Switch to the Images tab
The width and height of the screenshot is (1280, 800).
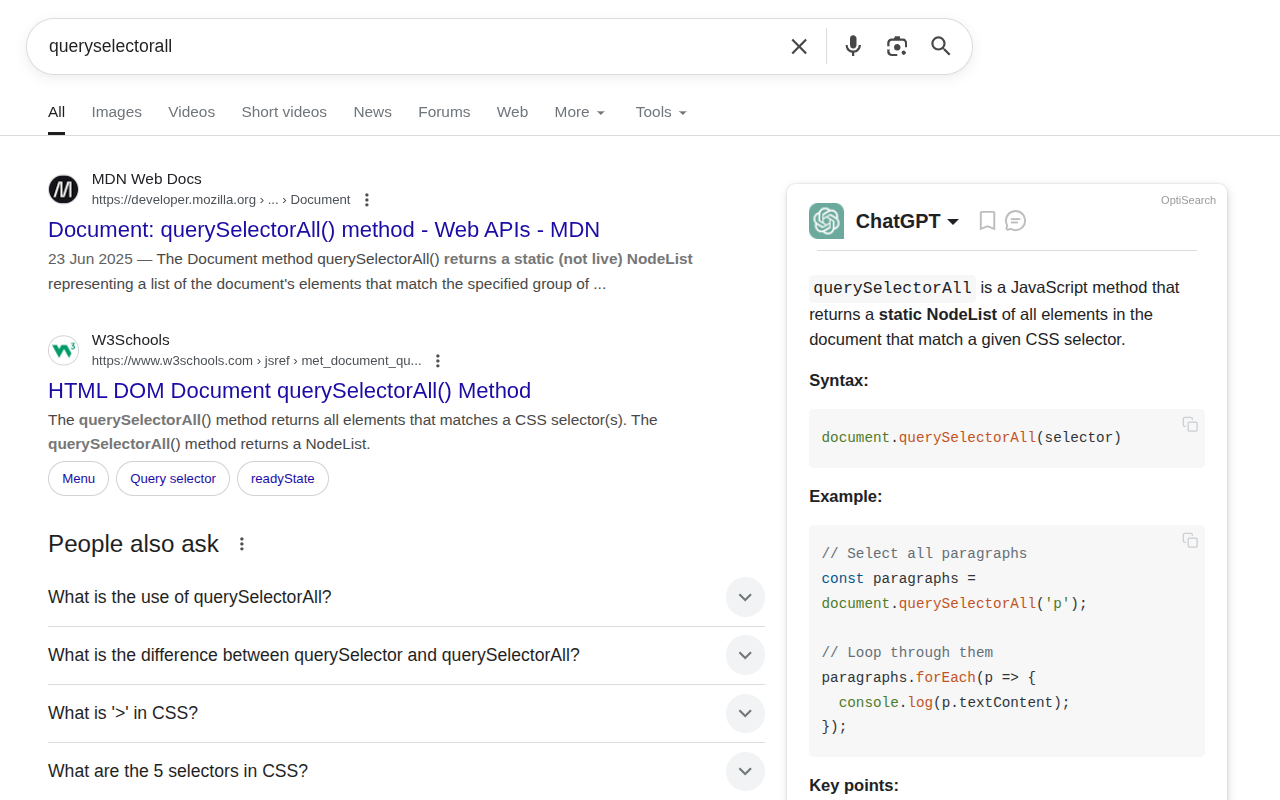(x=116, y=112)
